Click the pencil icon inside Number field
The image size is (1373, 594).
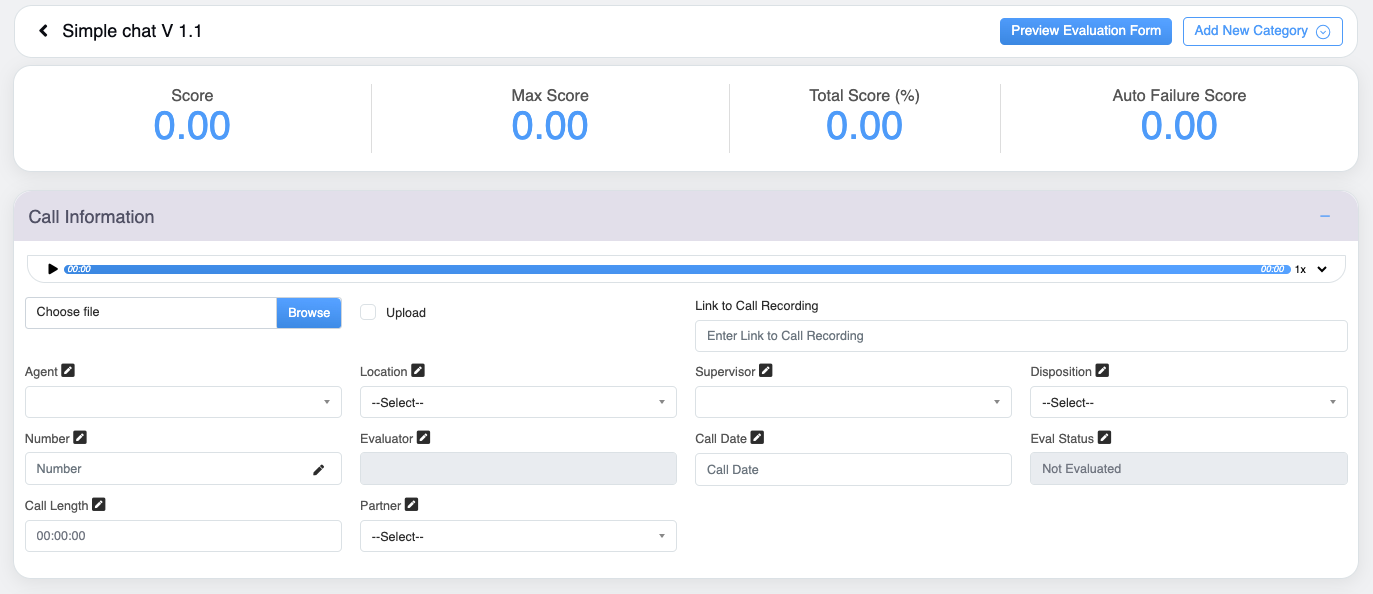319,469
